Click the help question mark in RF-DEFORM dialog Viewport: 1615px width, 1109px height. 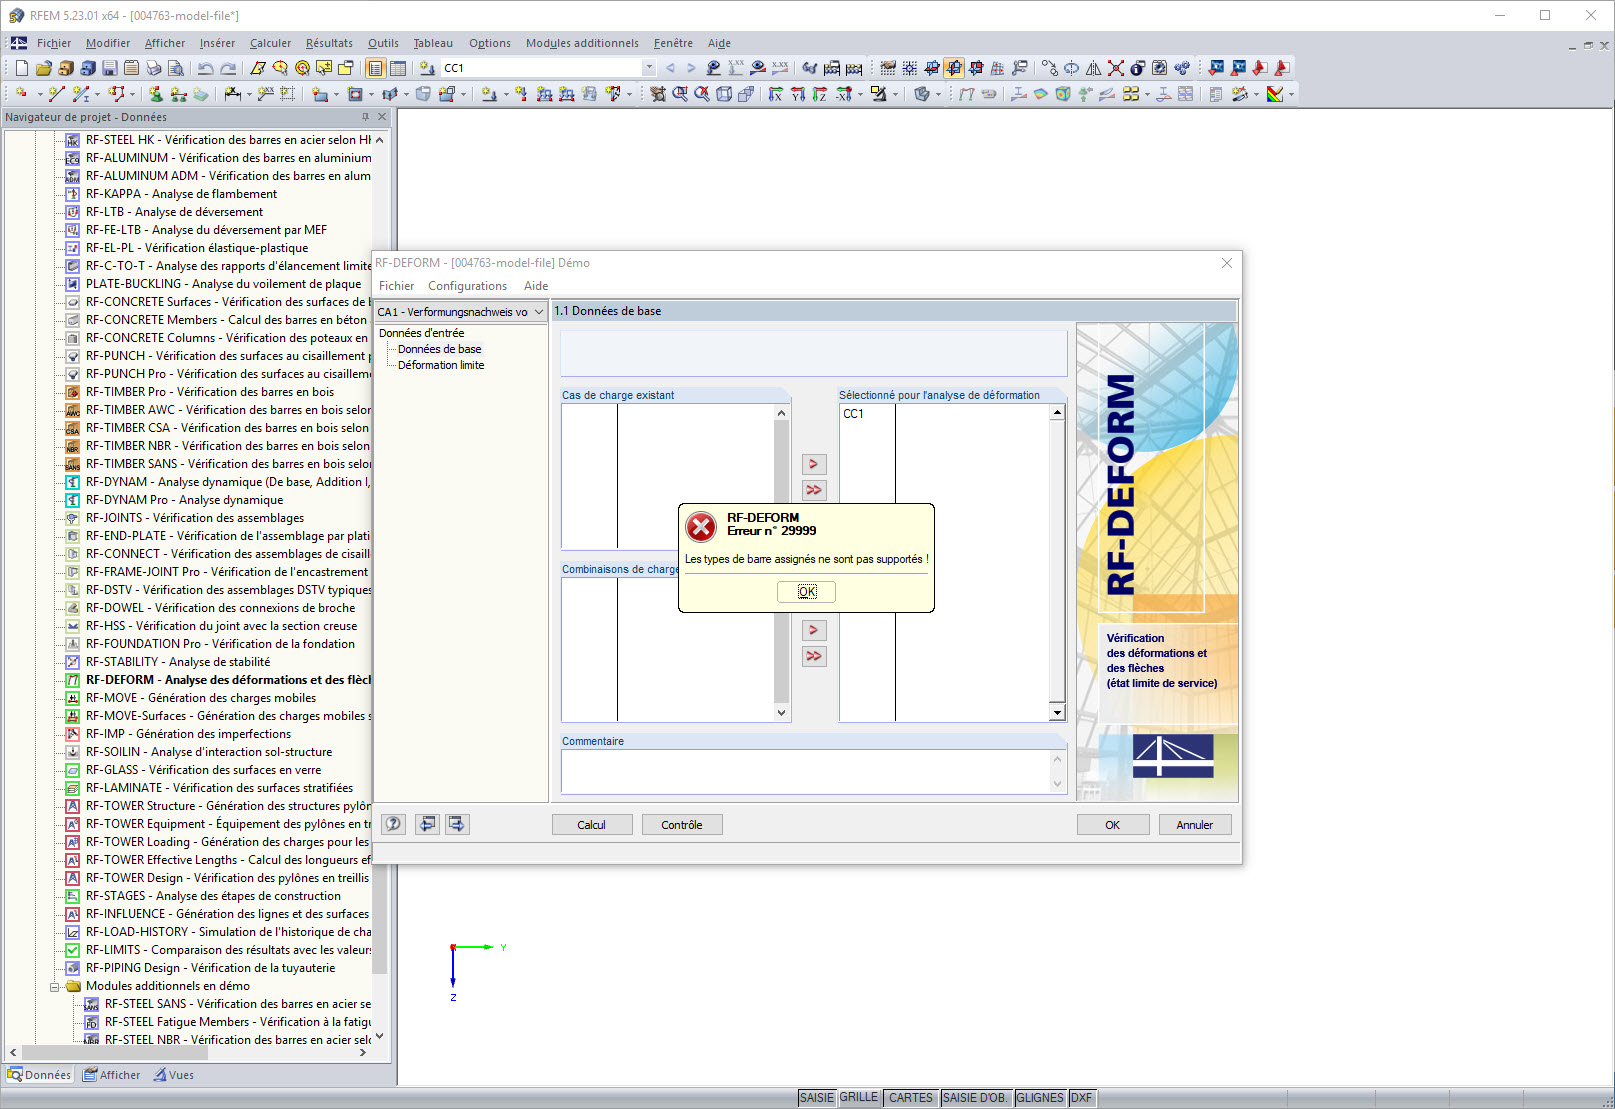tap(394, 824)
